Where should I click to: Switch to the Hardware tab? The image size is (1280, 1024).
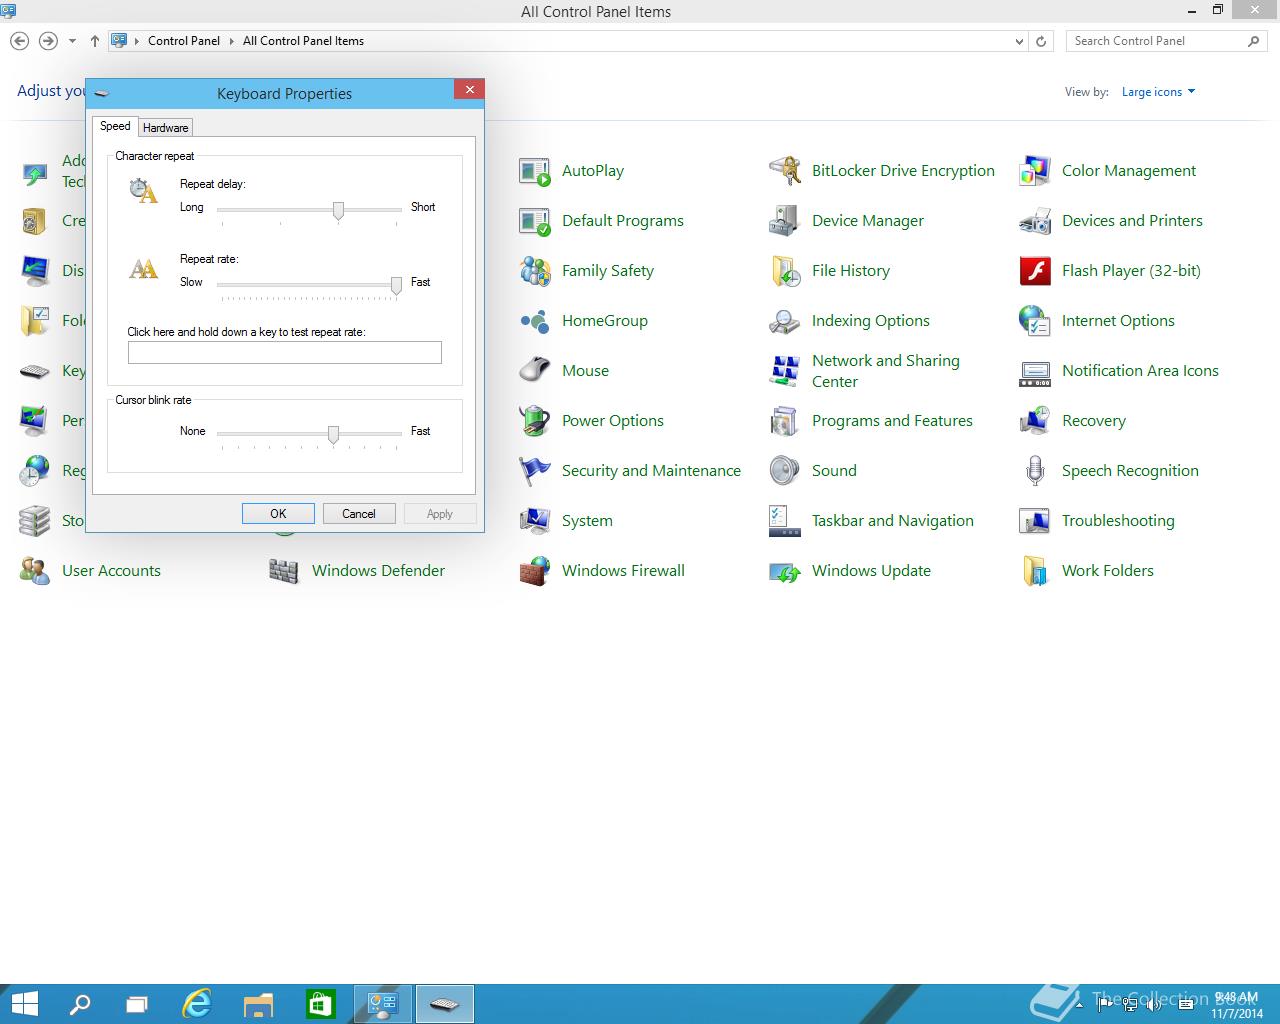165,128
